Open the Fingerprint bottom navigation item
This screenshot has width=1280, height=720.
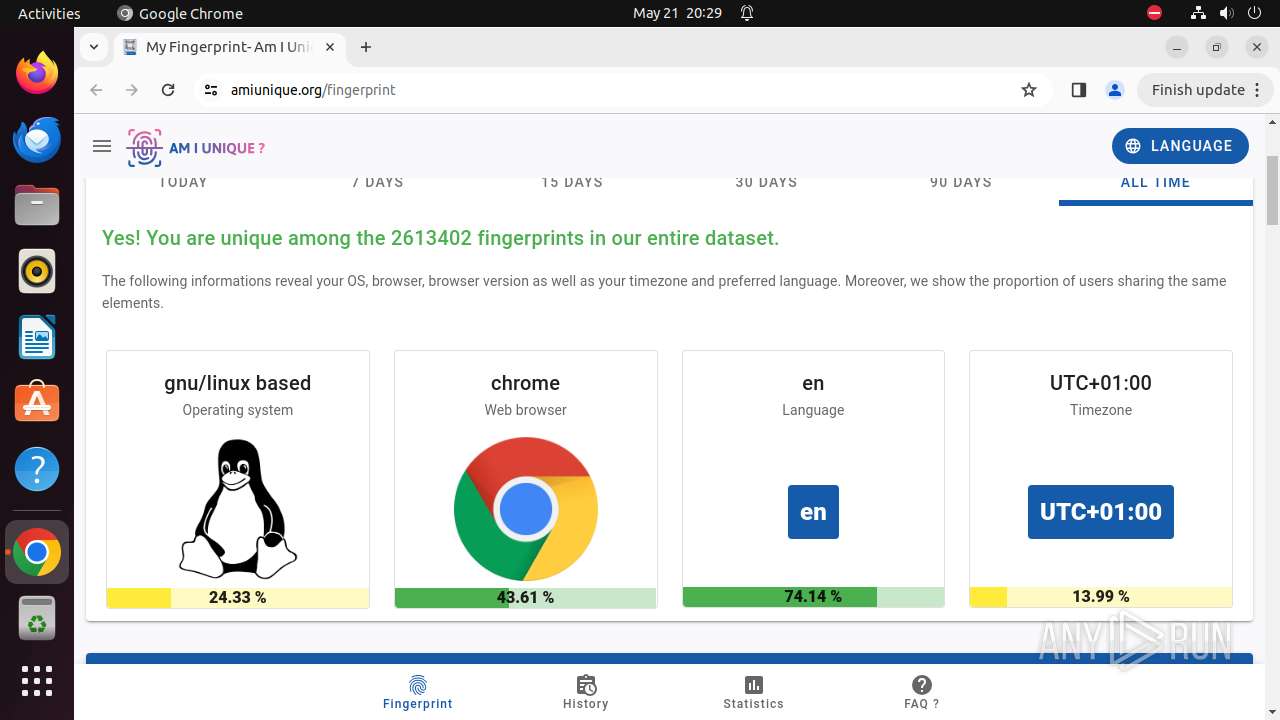pyautogui.click(x=418, y=691)
